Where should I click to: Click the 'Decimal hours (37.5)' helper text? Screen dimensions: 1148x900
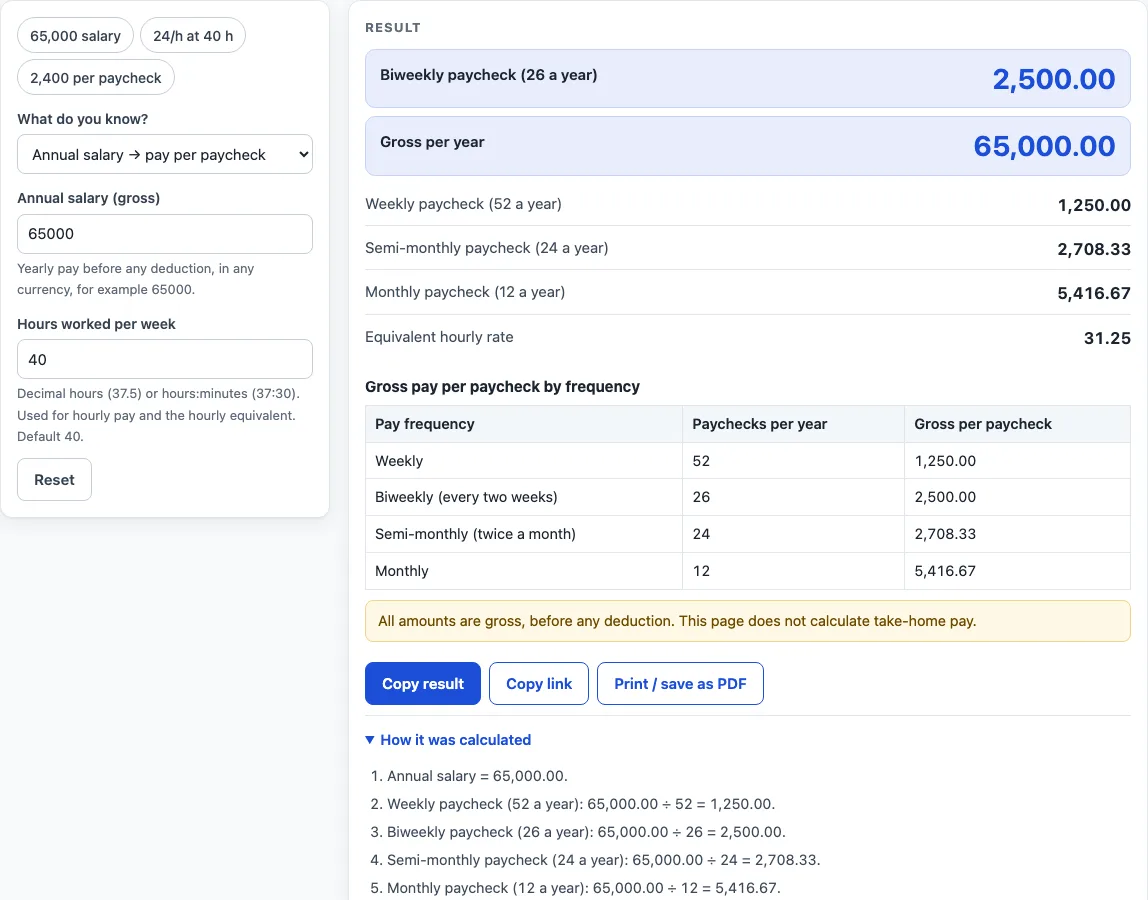click(x=158, y=414)
